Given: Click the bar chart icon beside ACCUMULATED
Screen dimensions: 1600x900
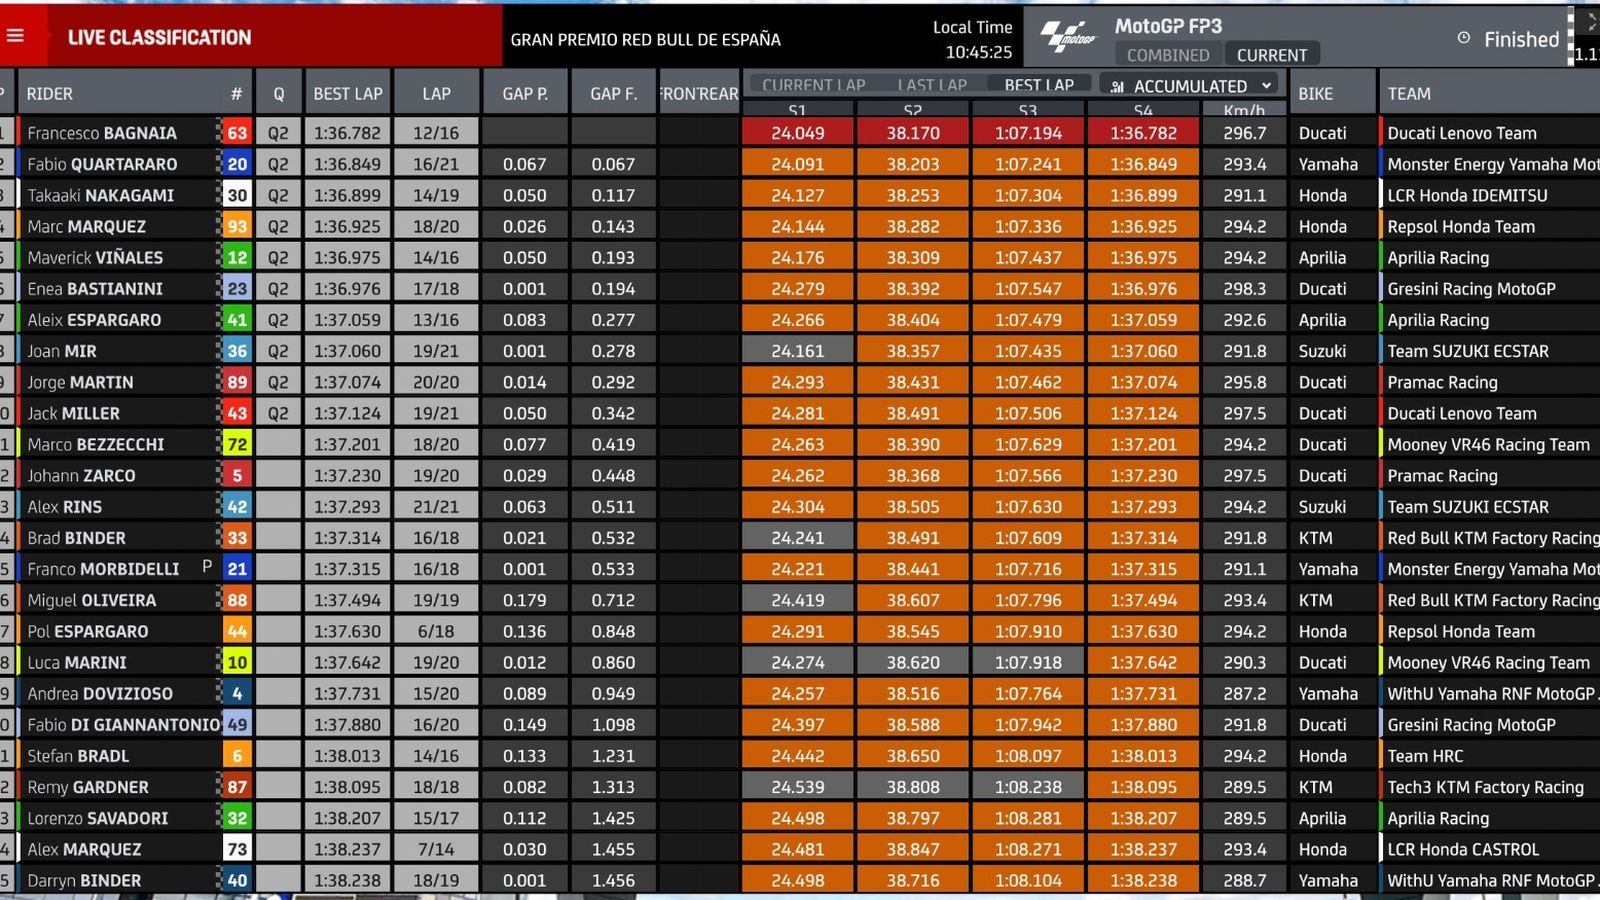Looking at the screenshot, I should 1117,86.
